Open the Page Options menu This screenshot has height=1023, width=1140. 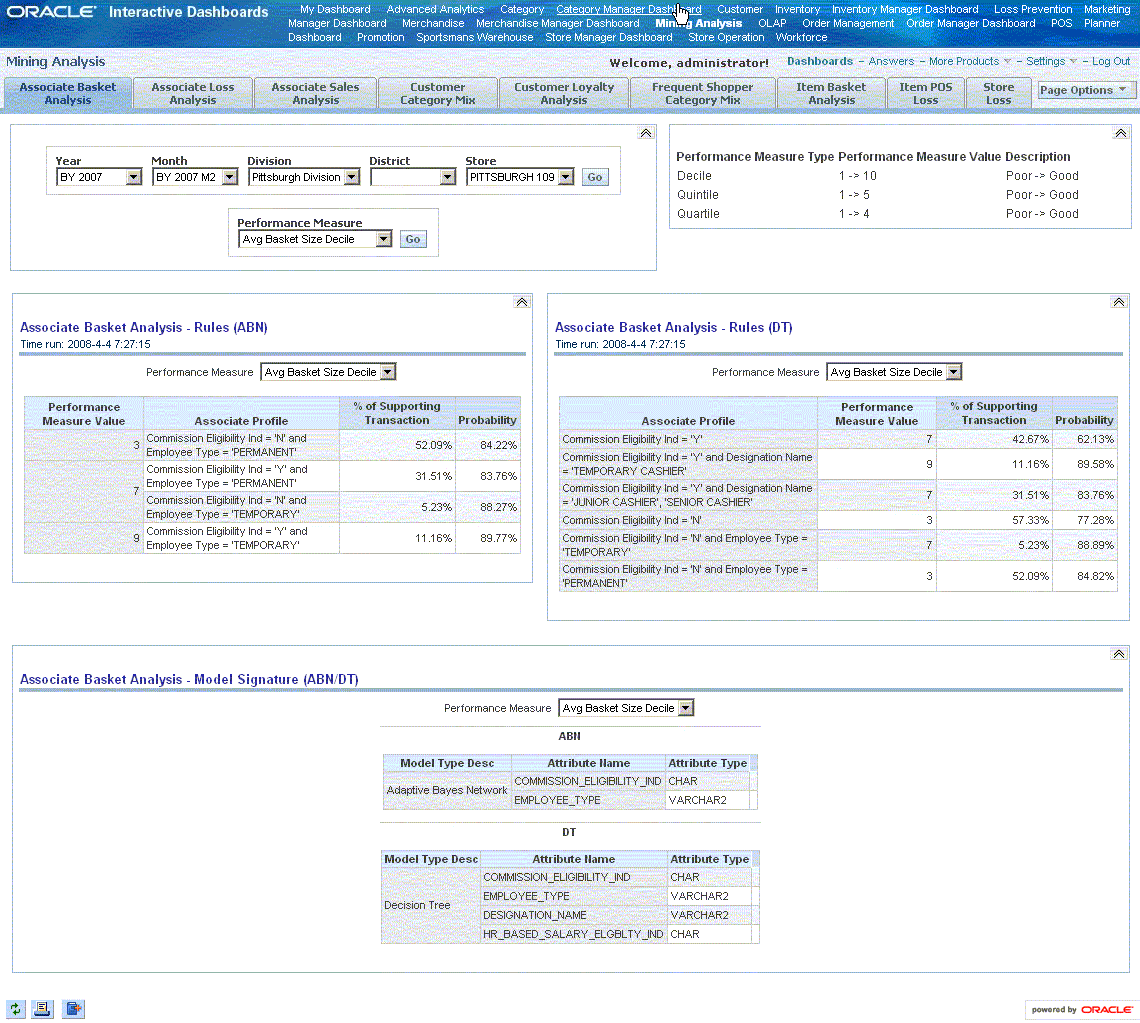[x=1083, y=90]
